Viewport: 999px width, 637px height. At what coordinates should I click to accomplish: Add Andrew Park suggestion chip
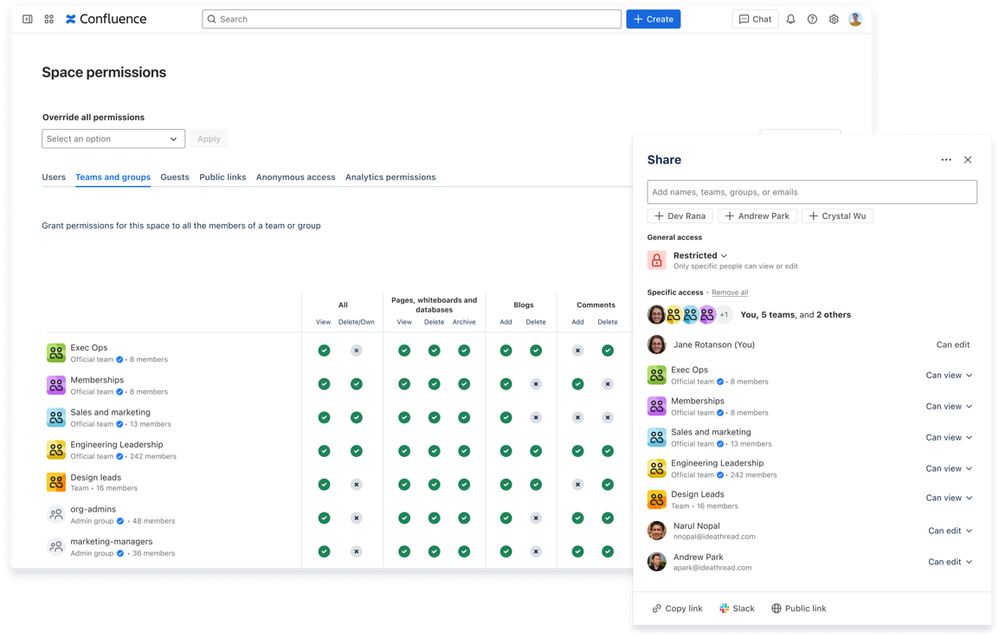[757, 216]
